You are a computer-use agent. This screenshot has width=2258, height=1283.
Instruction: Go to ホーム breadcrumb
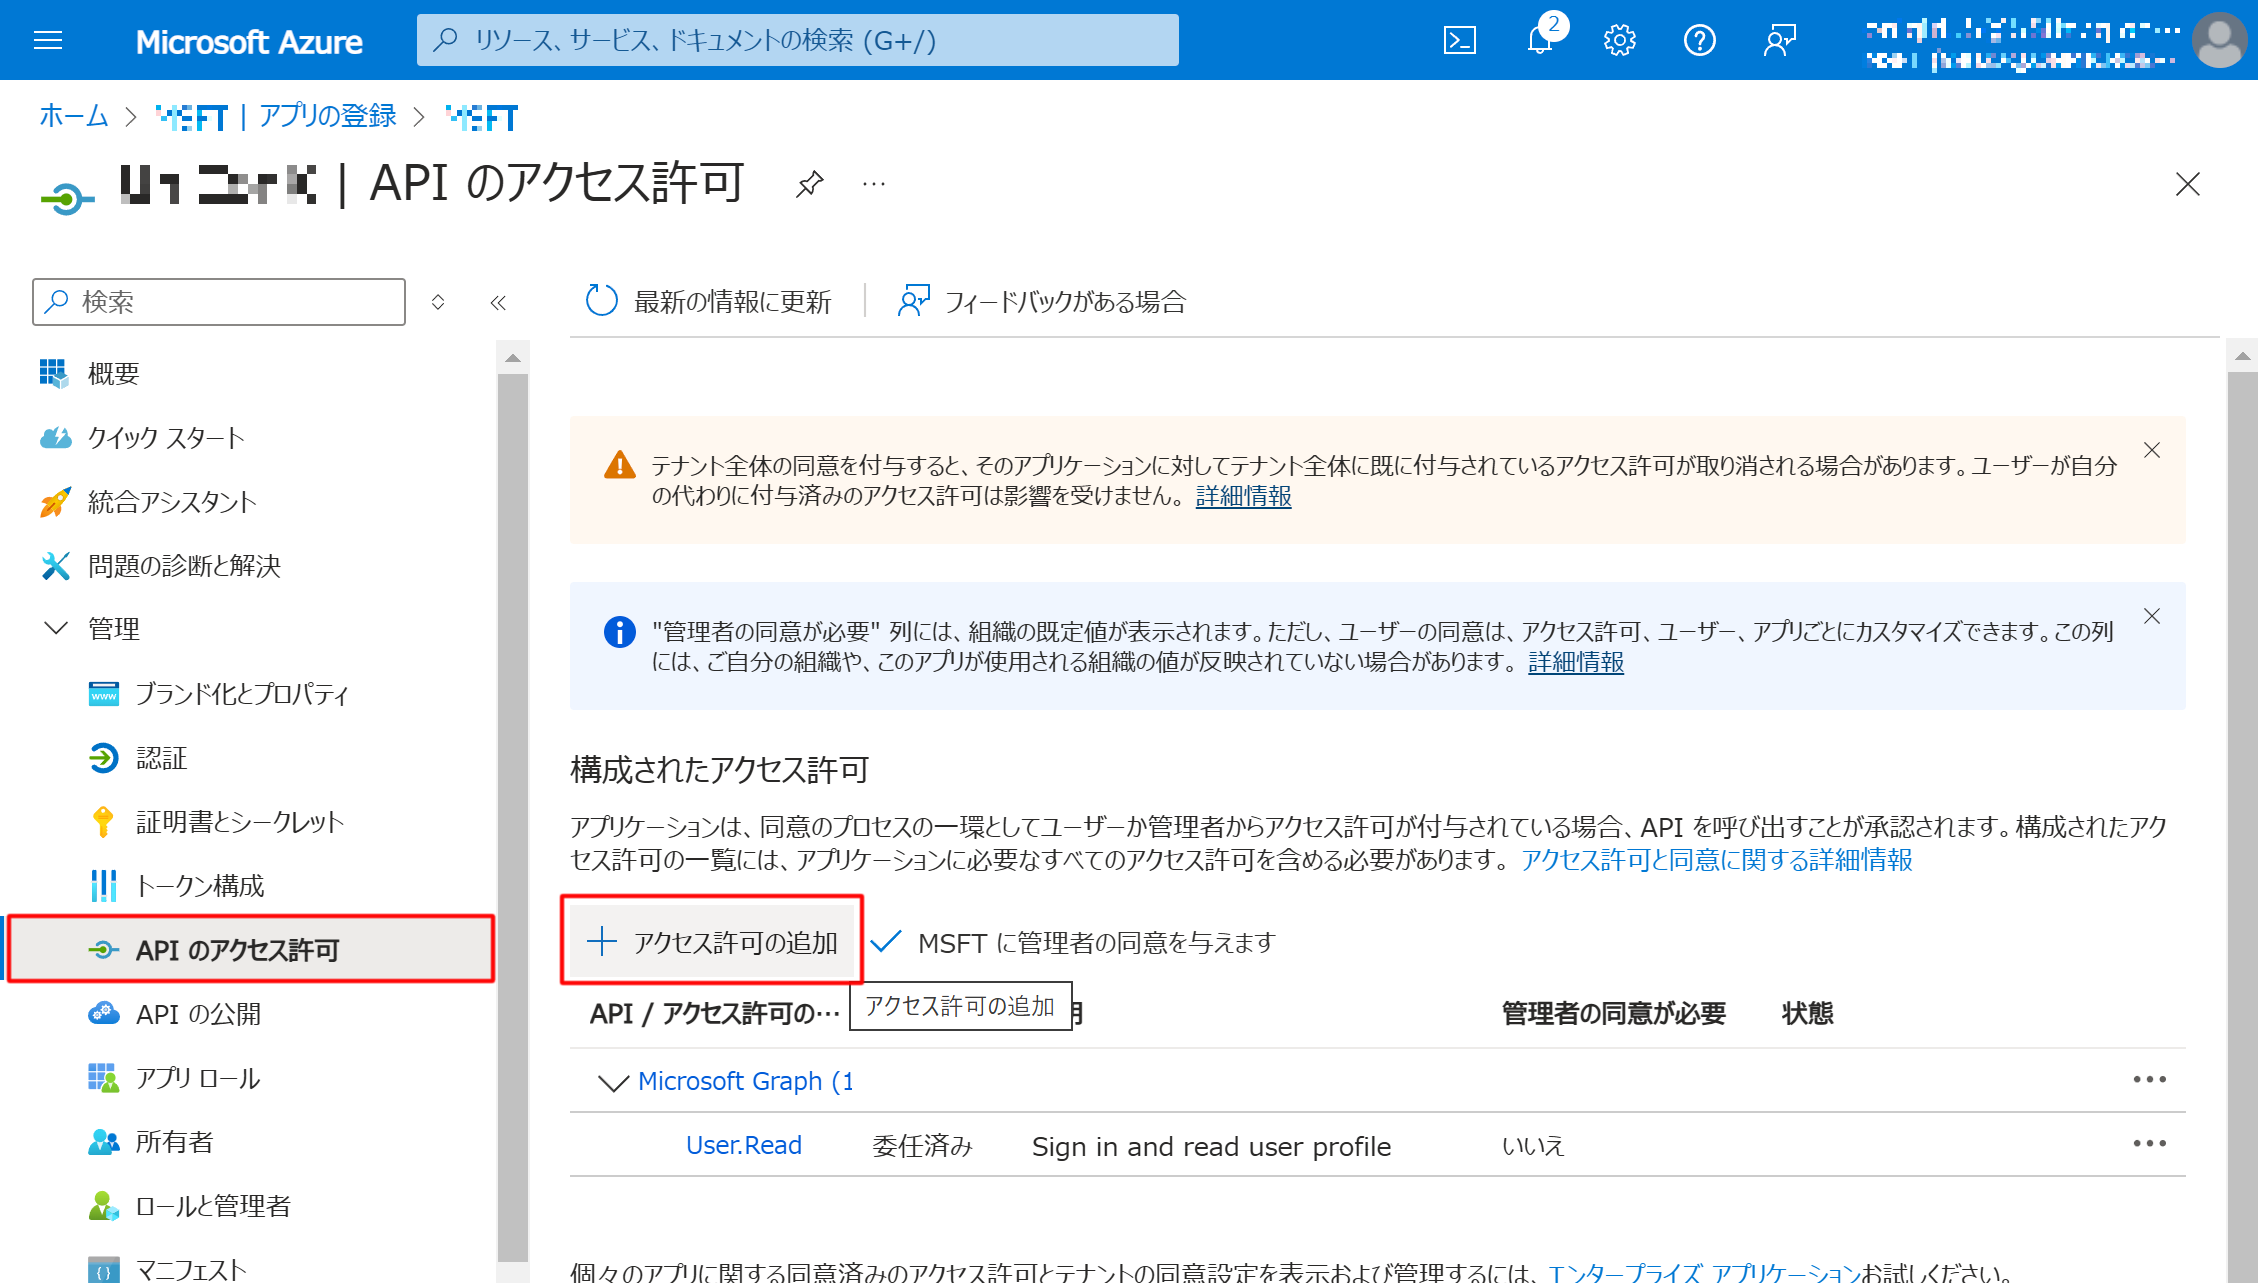point(74,116)
